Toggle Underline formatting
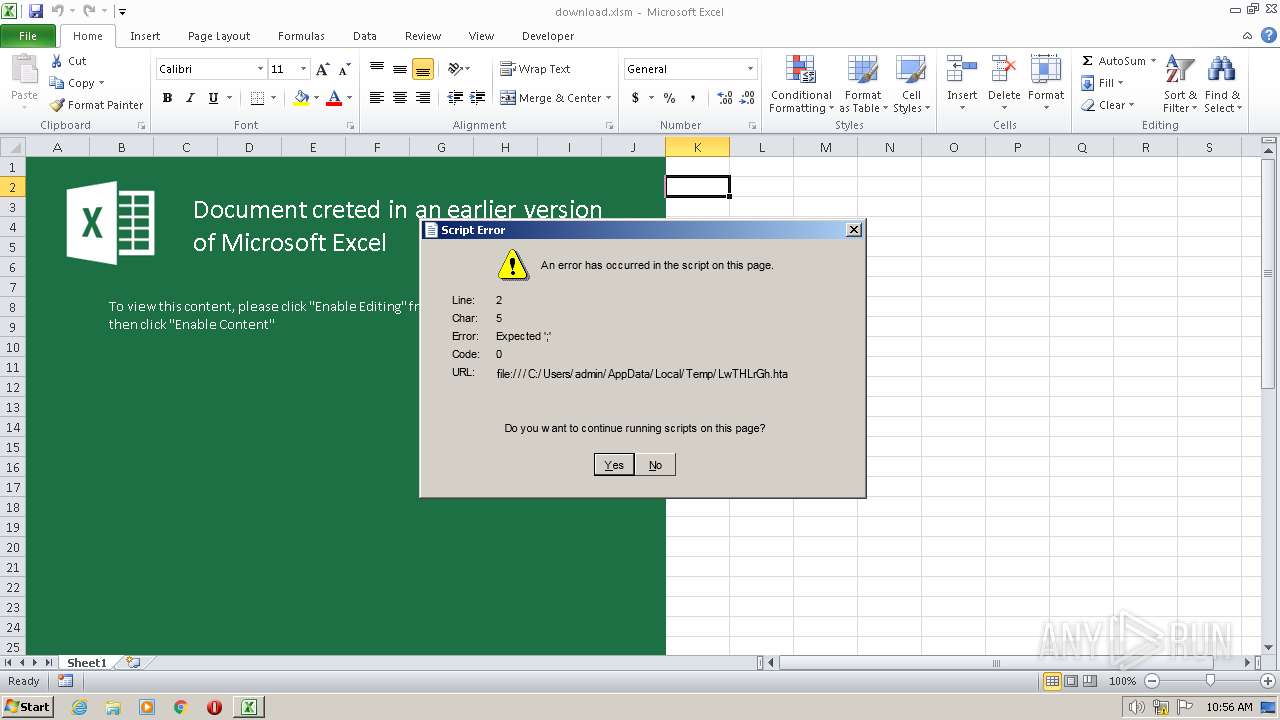The image size is (1280, 720). pos(213,98)
